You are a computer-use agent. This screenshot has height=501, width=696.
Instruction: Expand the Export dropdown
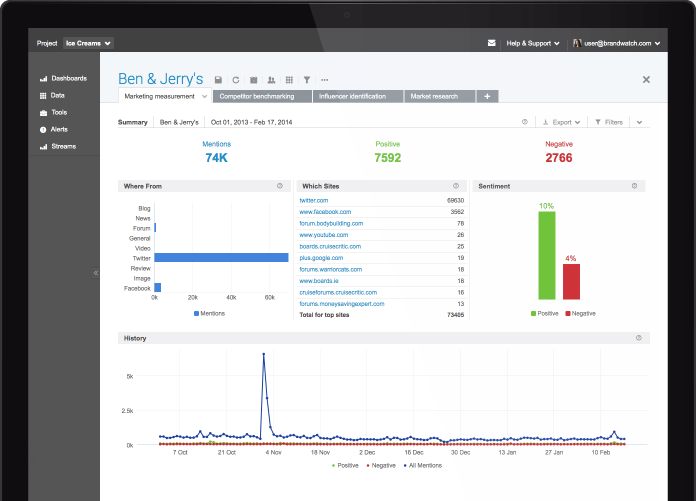[562, 122]
